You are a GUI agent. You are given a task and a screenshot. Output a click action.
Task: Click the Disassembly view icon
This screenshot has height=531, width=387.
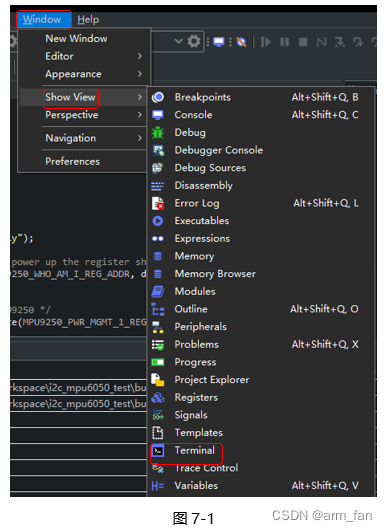point(157,186)
